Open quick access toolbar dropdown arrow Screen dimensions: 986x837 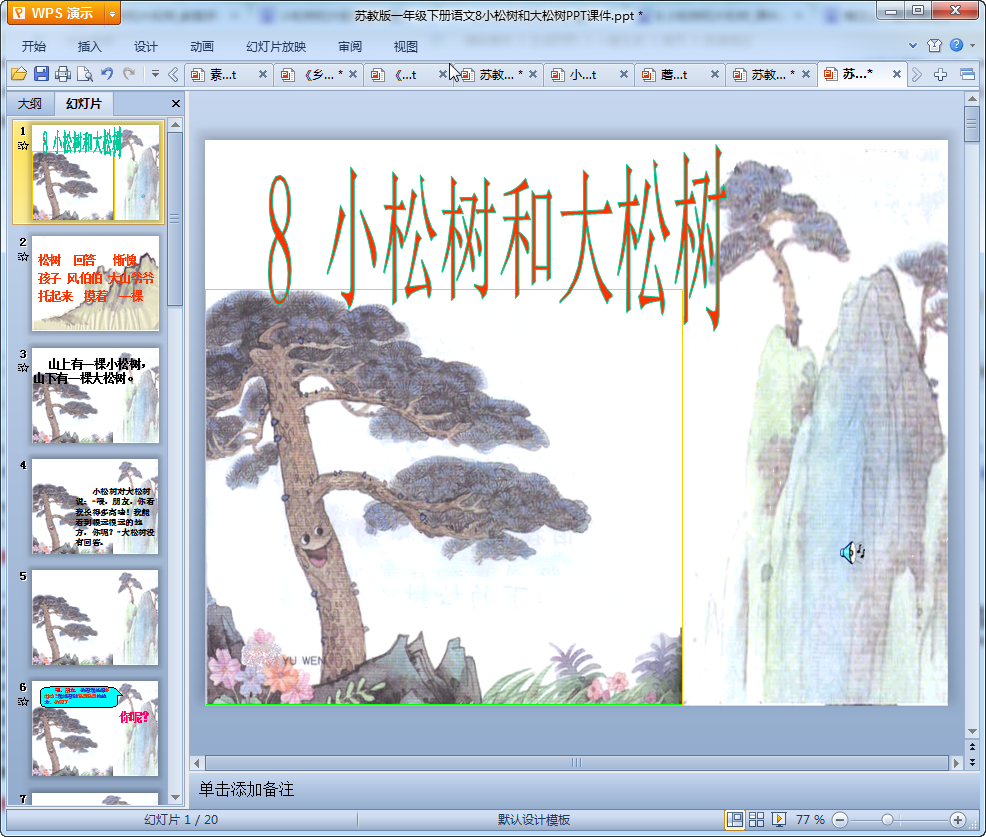point(155,74)
